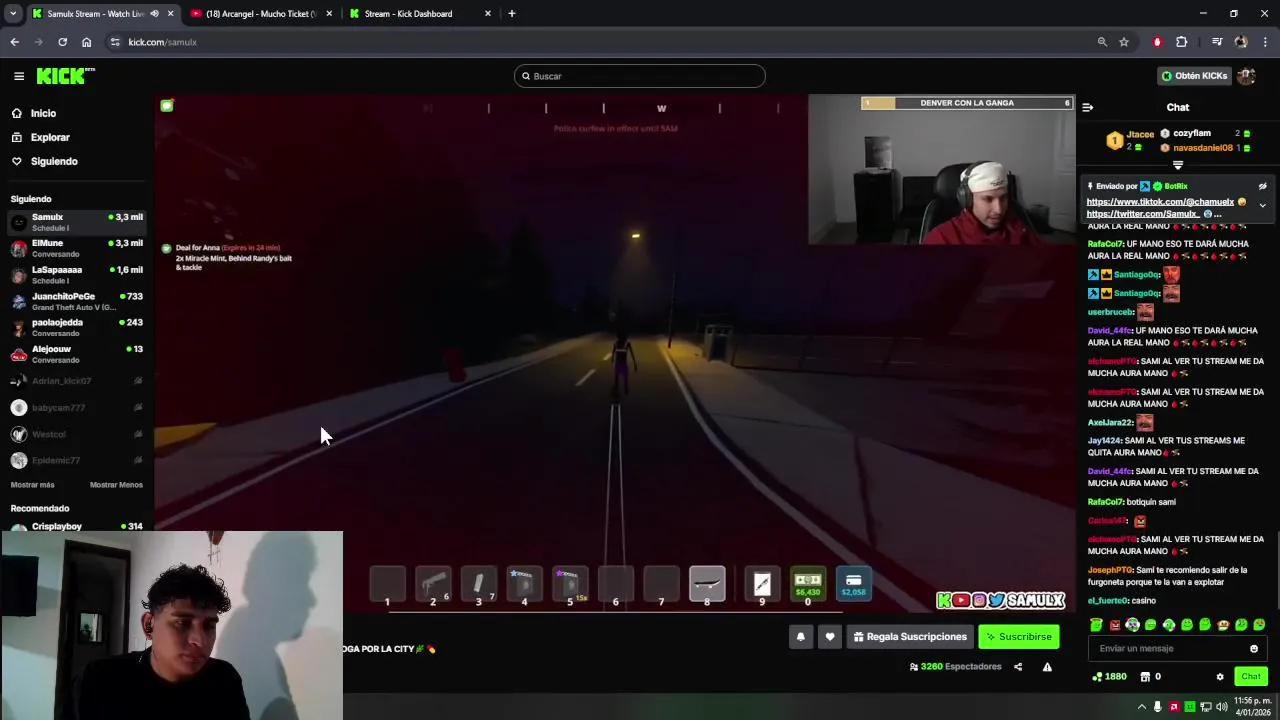This screenshot has width=1280, height=720.
Task: Open the browser extensions puzzle icon
Action: pos(1181,42)
